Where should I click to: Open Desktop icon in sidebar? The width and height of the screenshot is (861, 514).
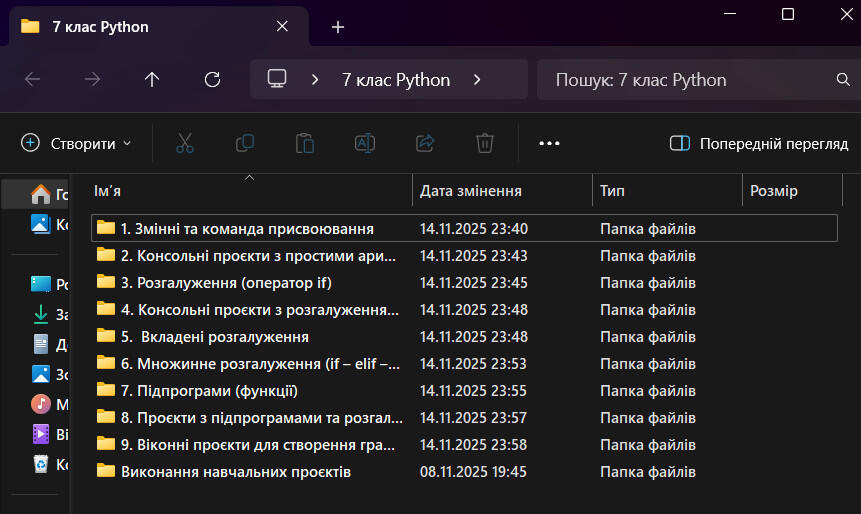pyautogui.click(x=41, y=284)
